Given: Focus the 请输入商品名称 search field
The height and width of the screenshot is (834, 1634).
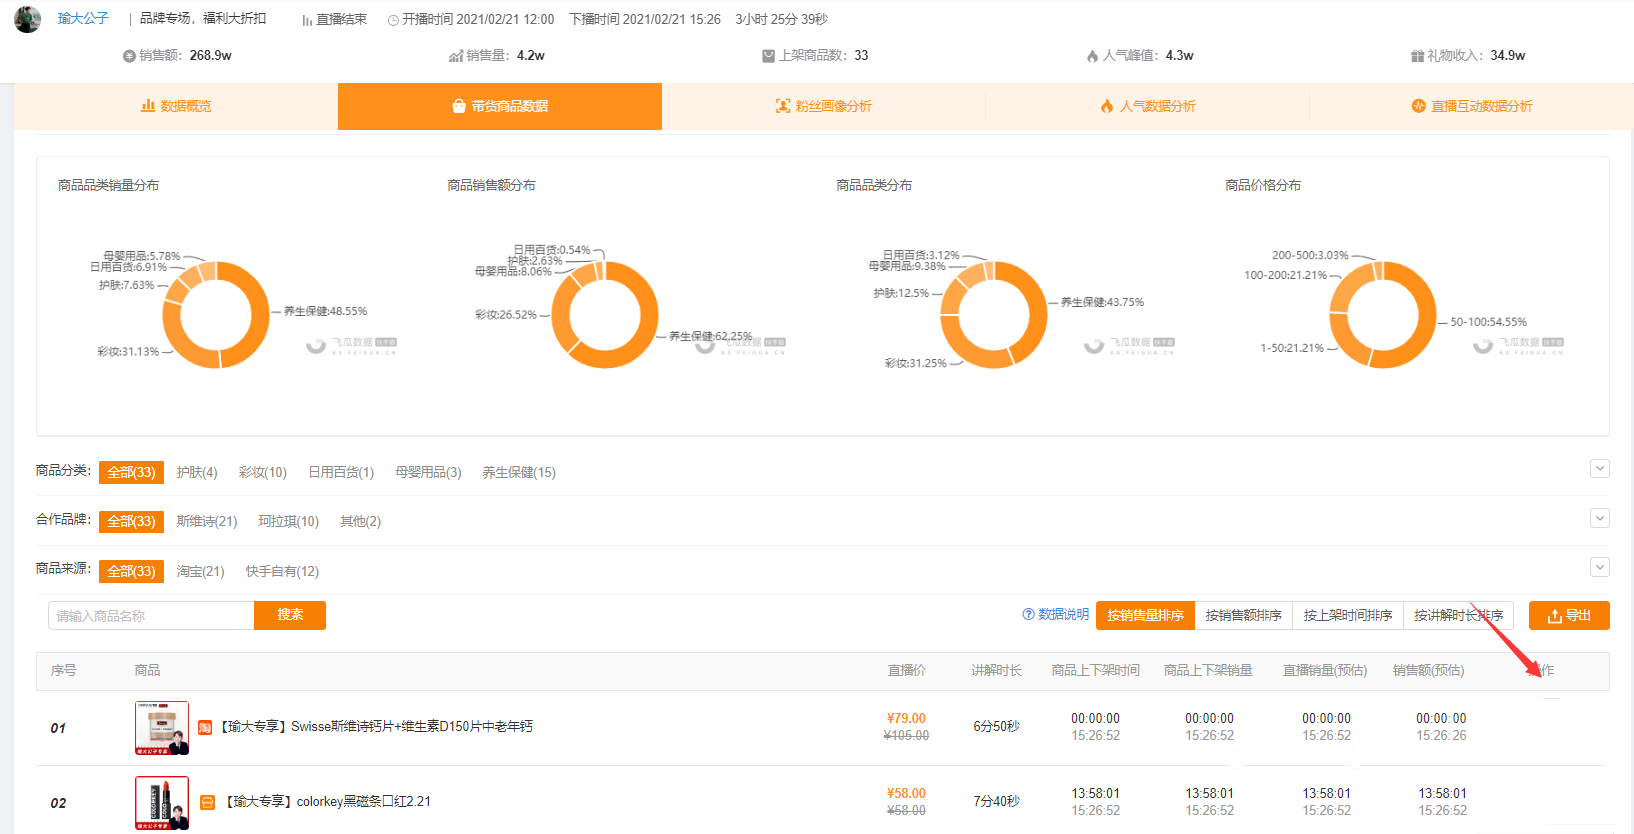Looking at the screenshot, I should 151,616.
